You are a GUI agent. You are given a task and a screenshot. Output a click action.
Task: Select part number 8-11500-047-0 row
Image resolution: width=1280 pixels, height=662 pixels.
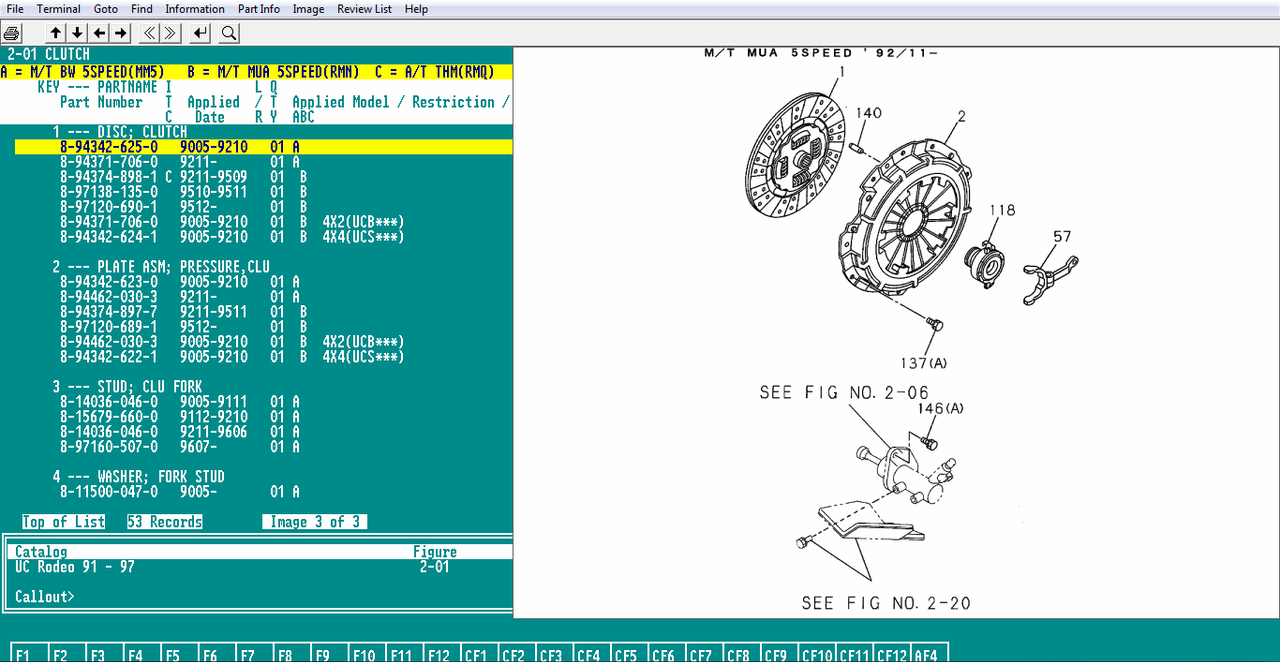click(x=180, y=492)
